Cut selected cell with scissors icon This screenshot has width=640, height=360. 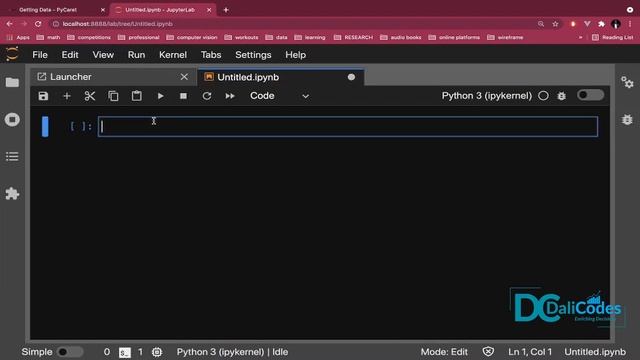90,96
